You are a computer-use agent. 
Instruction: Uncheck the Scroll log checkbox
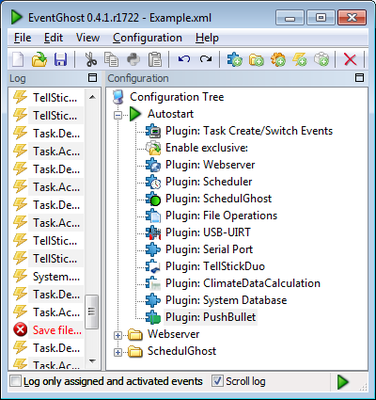(x=217, y=381)
